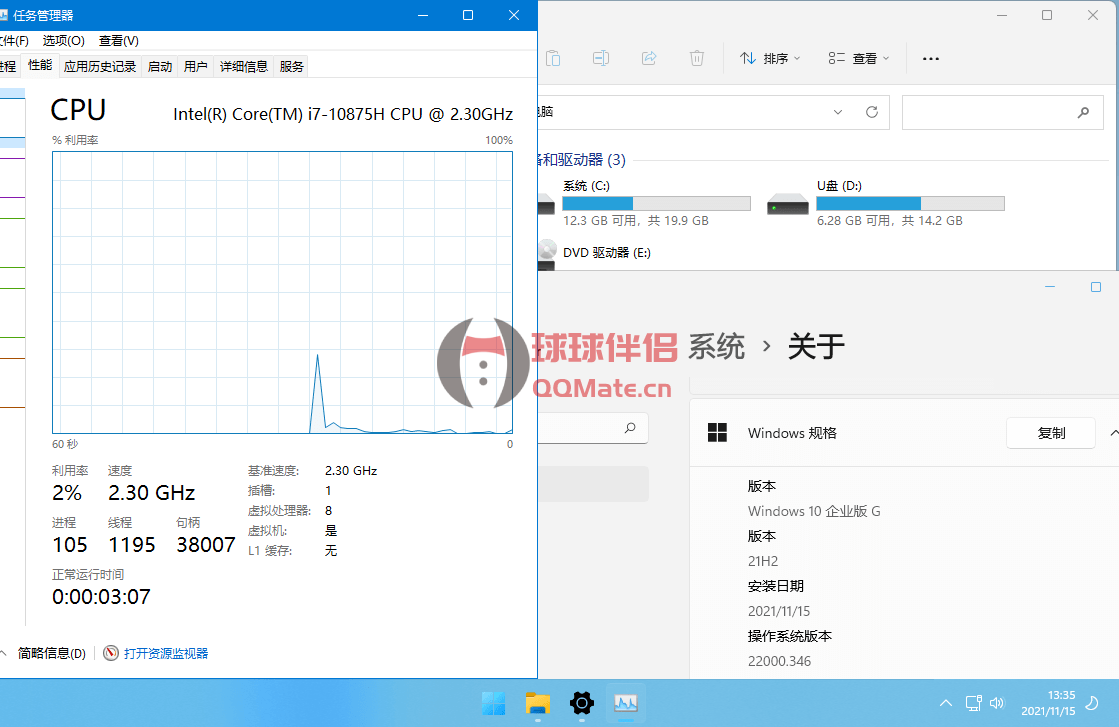Open the 查看(V) menu in Task Manager

tap(119, 41)
